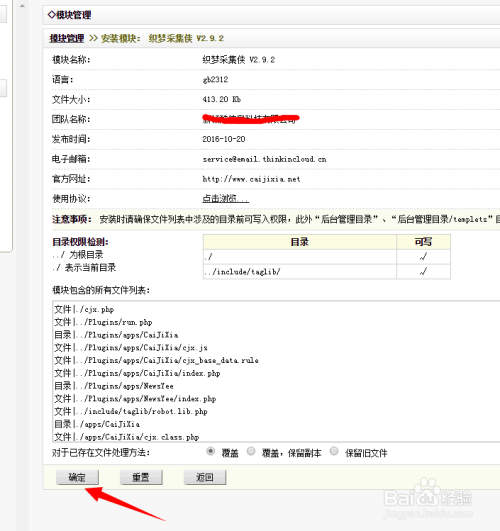The height and width of the screenshot is (531, 500).
Task: Click the 目录 table column header
Action: click(x=300, y=242)
